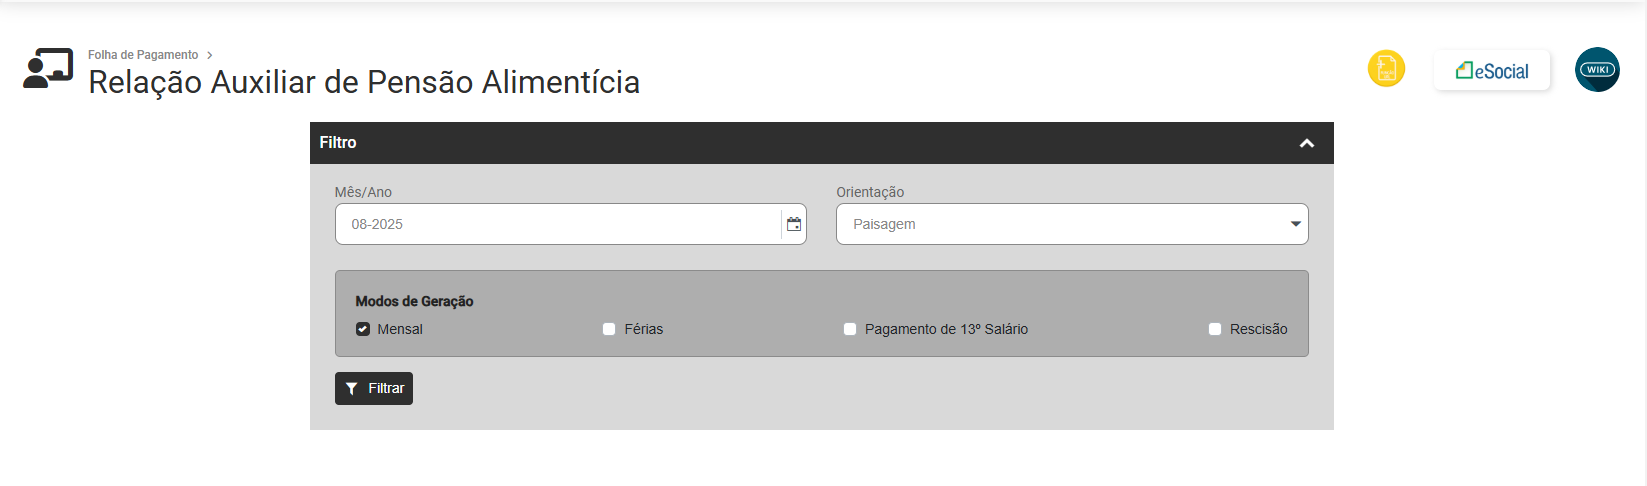This screenshot has height=486, width=1647.
Task: Click the yellow circular document icon
Action: click(1386, 69)
